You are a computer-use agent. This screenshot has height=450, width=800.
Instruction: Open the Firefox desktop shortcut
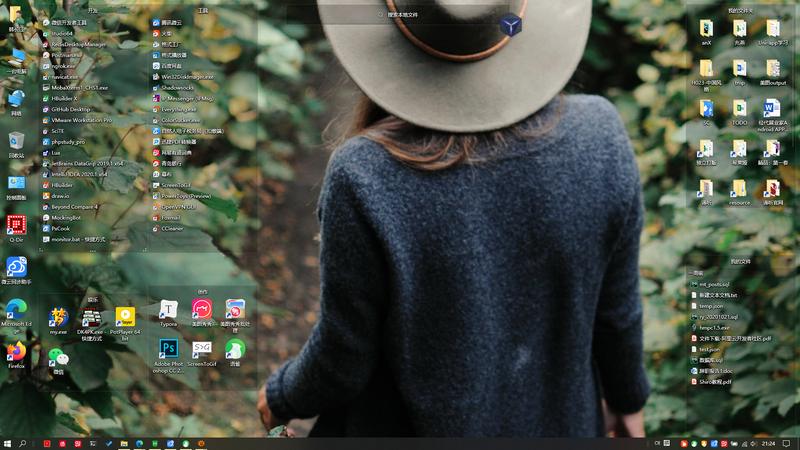click(16, 355)
